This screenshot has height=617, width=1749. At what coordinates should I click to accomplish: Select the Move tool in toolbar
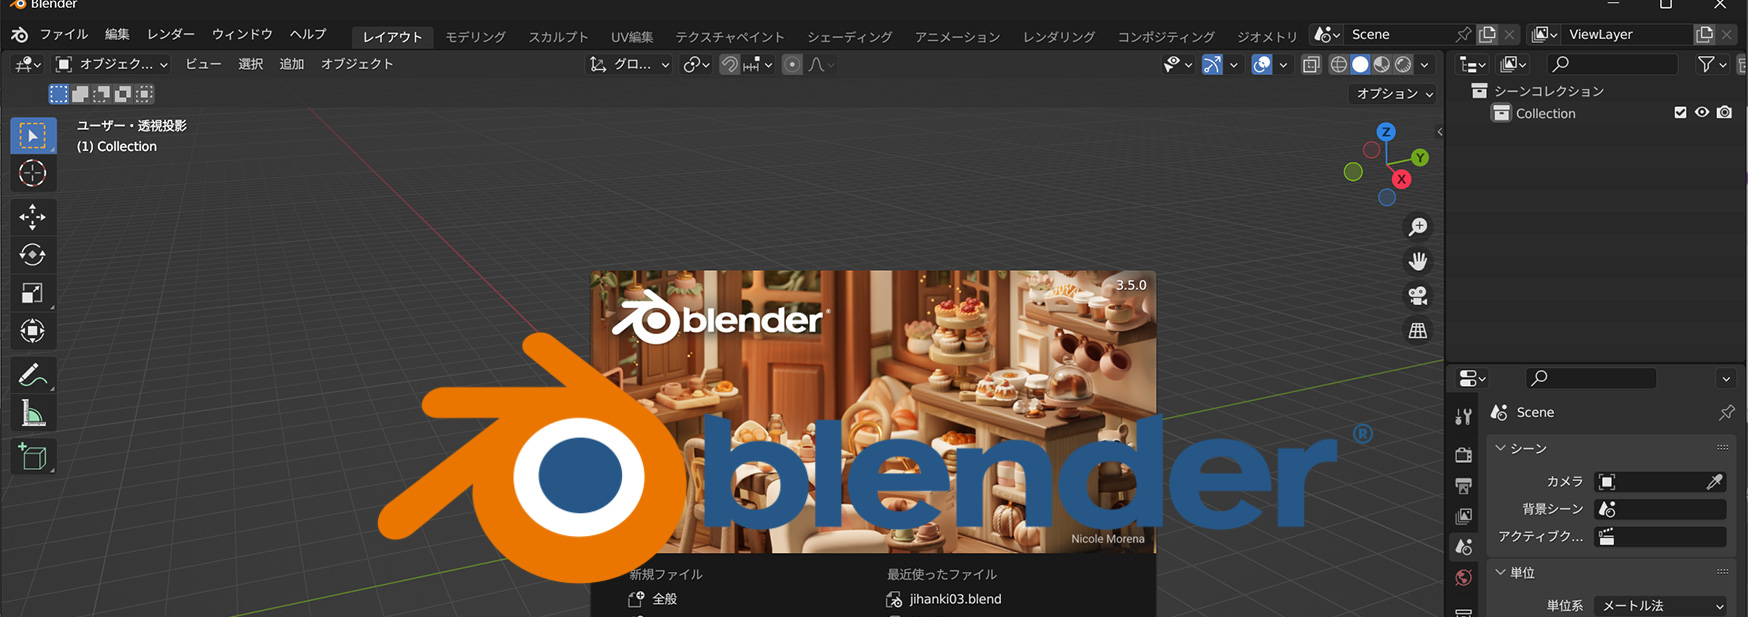click(32, 216)
